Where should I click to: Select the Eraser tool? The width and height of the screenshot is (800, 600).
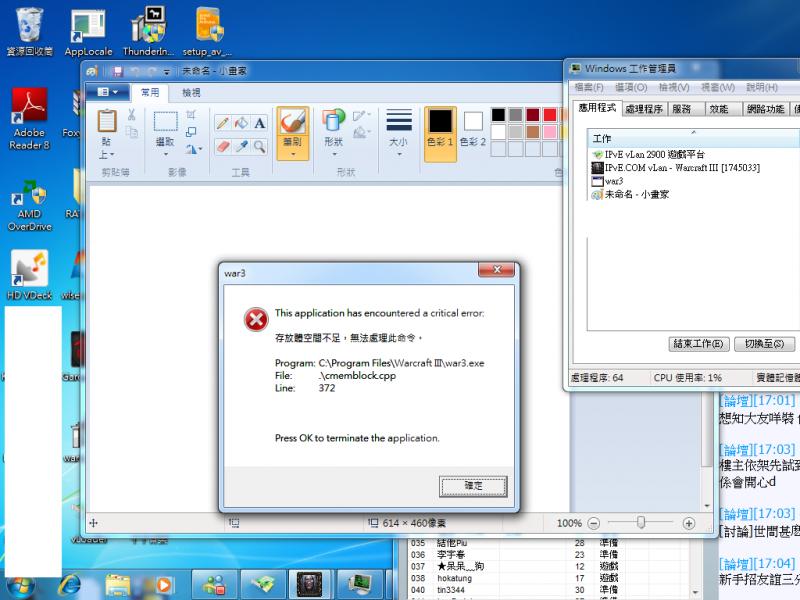[222, 145]
